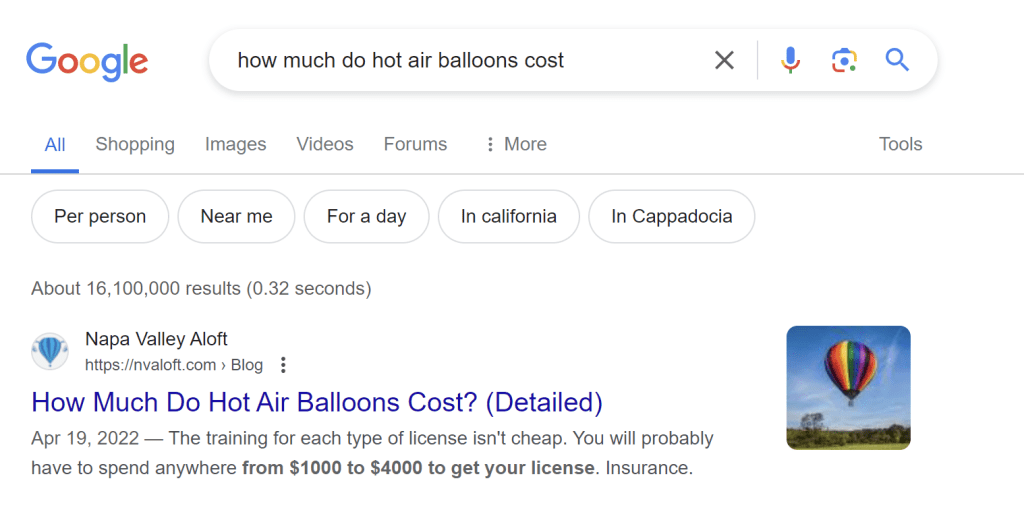Click the rainbow hot air balloon thumbnail

[848, 387]
